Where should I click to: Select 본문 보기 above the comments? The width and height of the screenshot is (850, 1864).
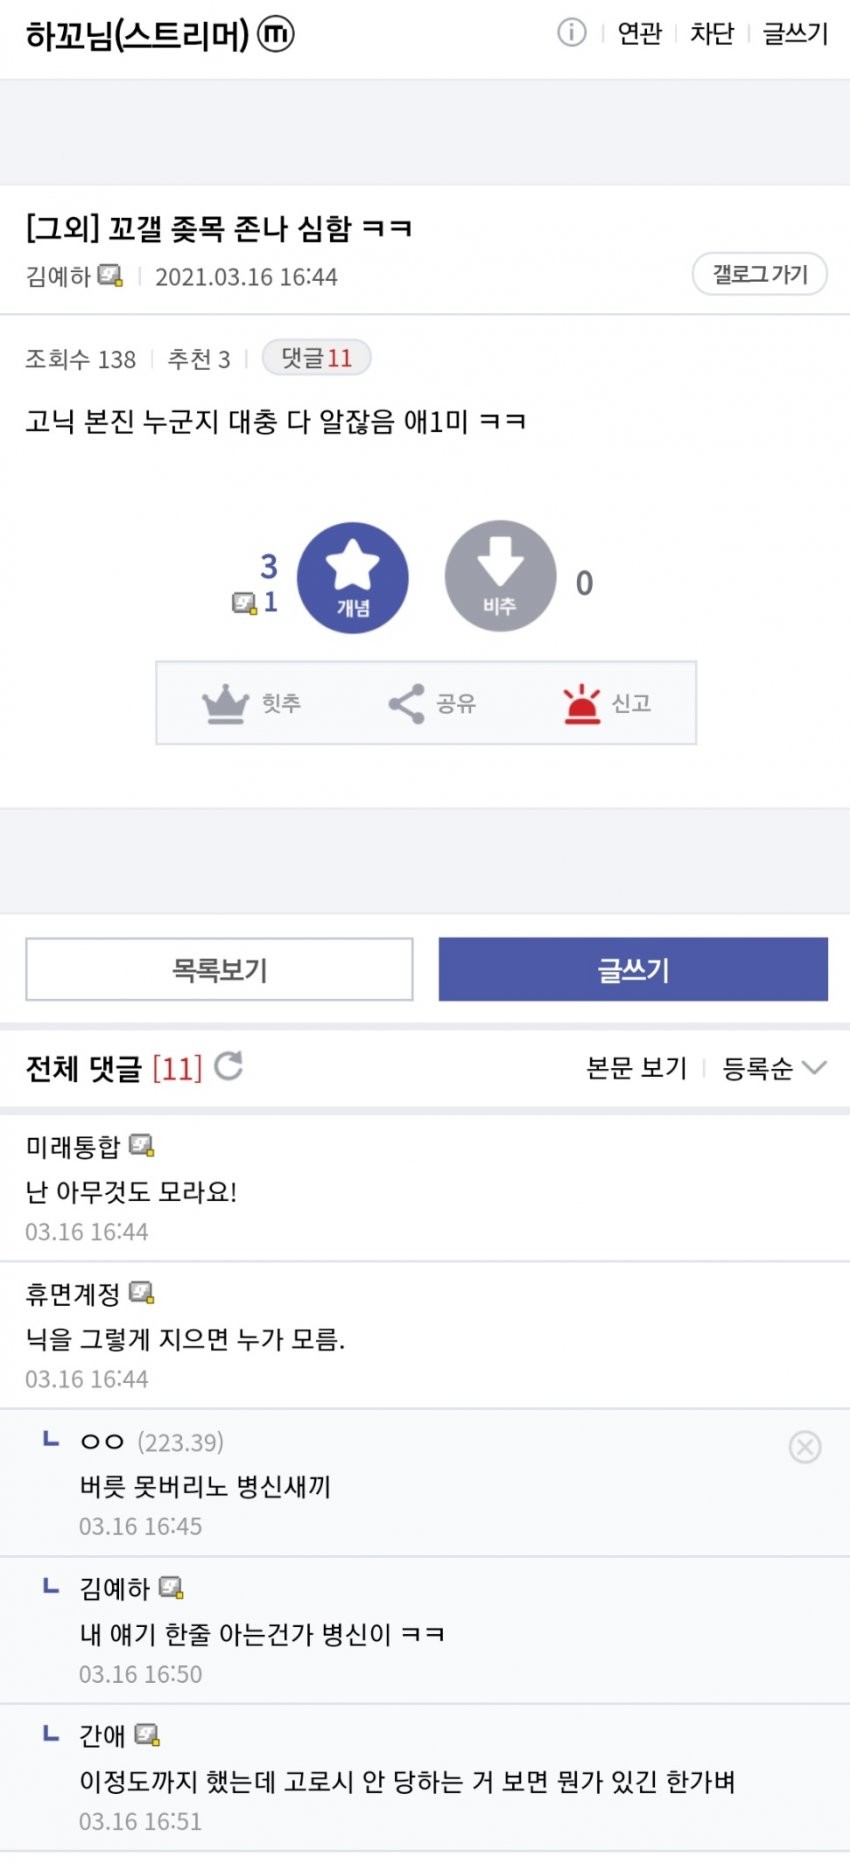(637, 1068)
